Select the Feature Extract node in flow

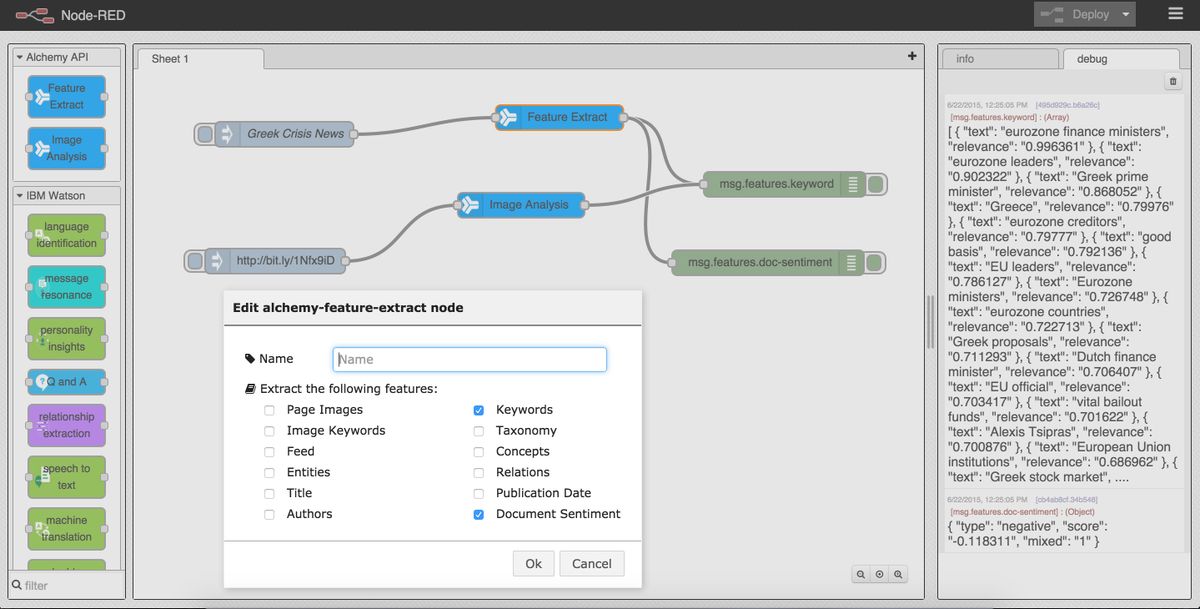pos(559,117)
